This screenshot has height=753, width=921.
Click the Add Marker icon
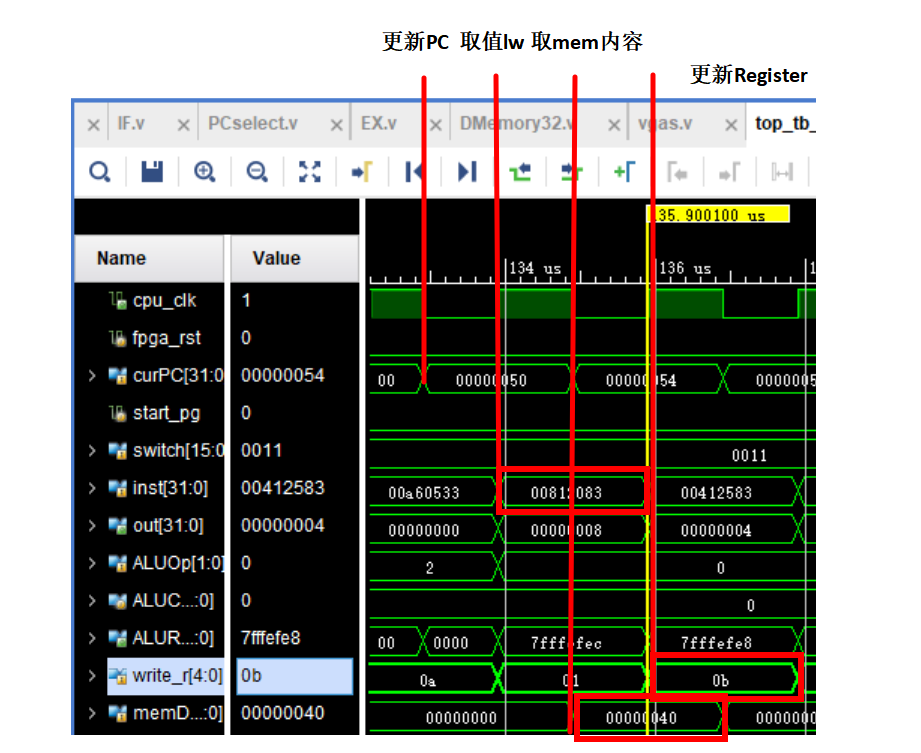click(624, 172)
